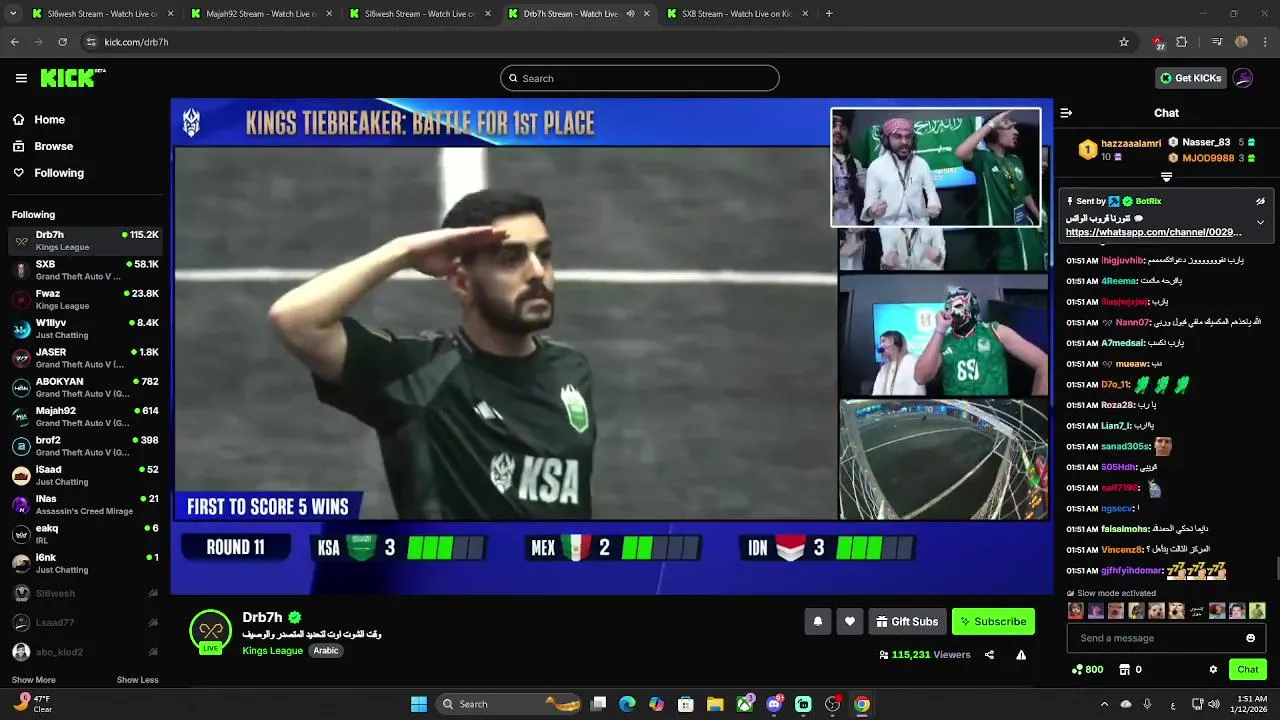Toggle stream notifications with the bell icon
Viewport: 1280px width, 720px height.
coord(817,621)
